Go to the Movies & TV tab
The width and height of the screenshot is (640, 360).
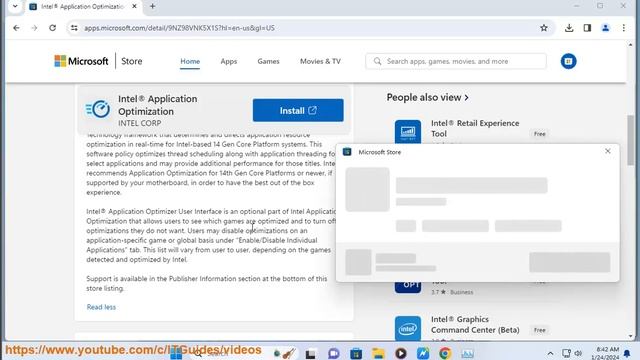pyautogui.click(x=320, y=61)
